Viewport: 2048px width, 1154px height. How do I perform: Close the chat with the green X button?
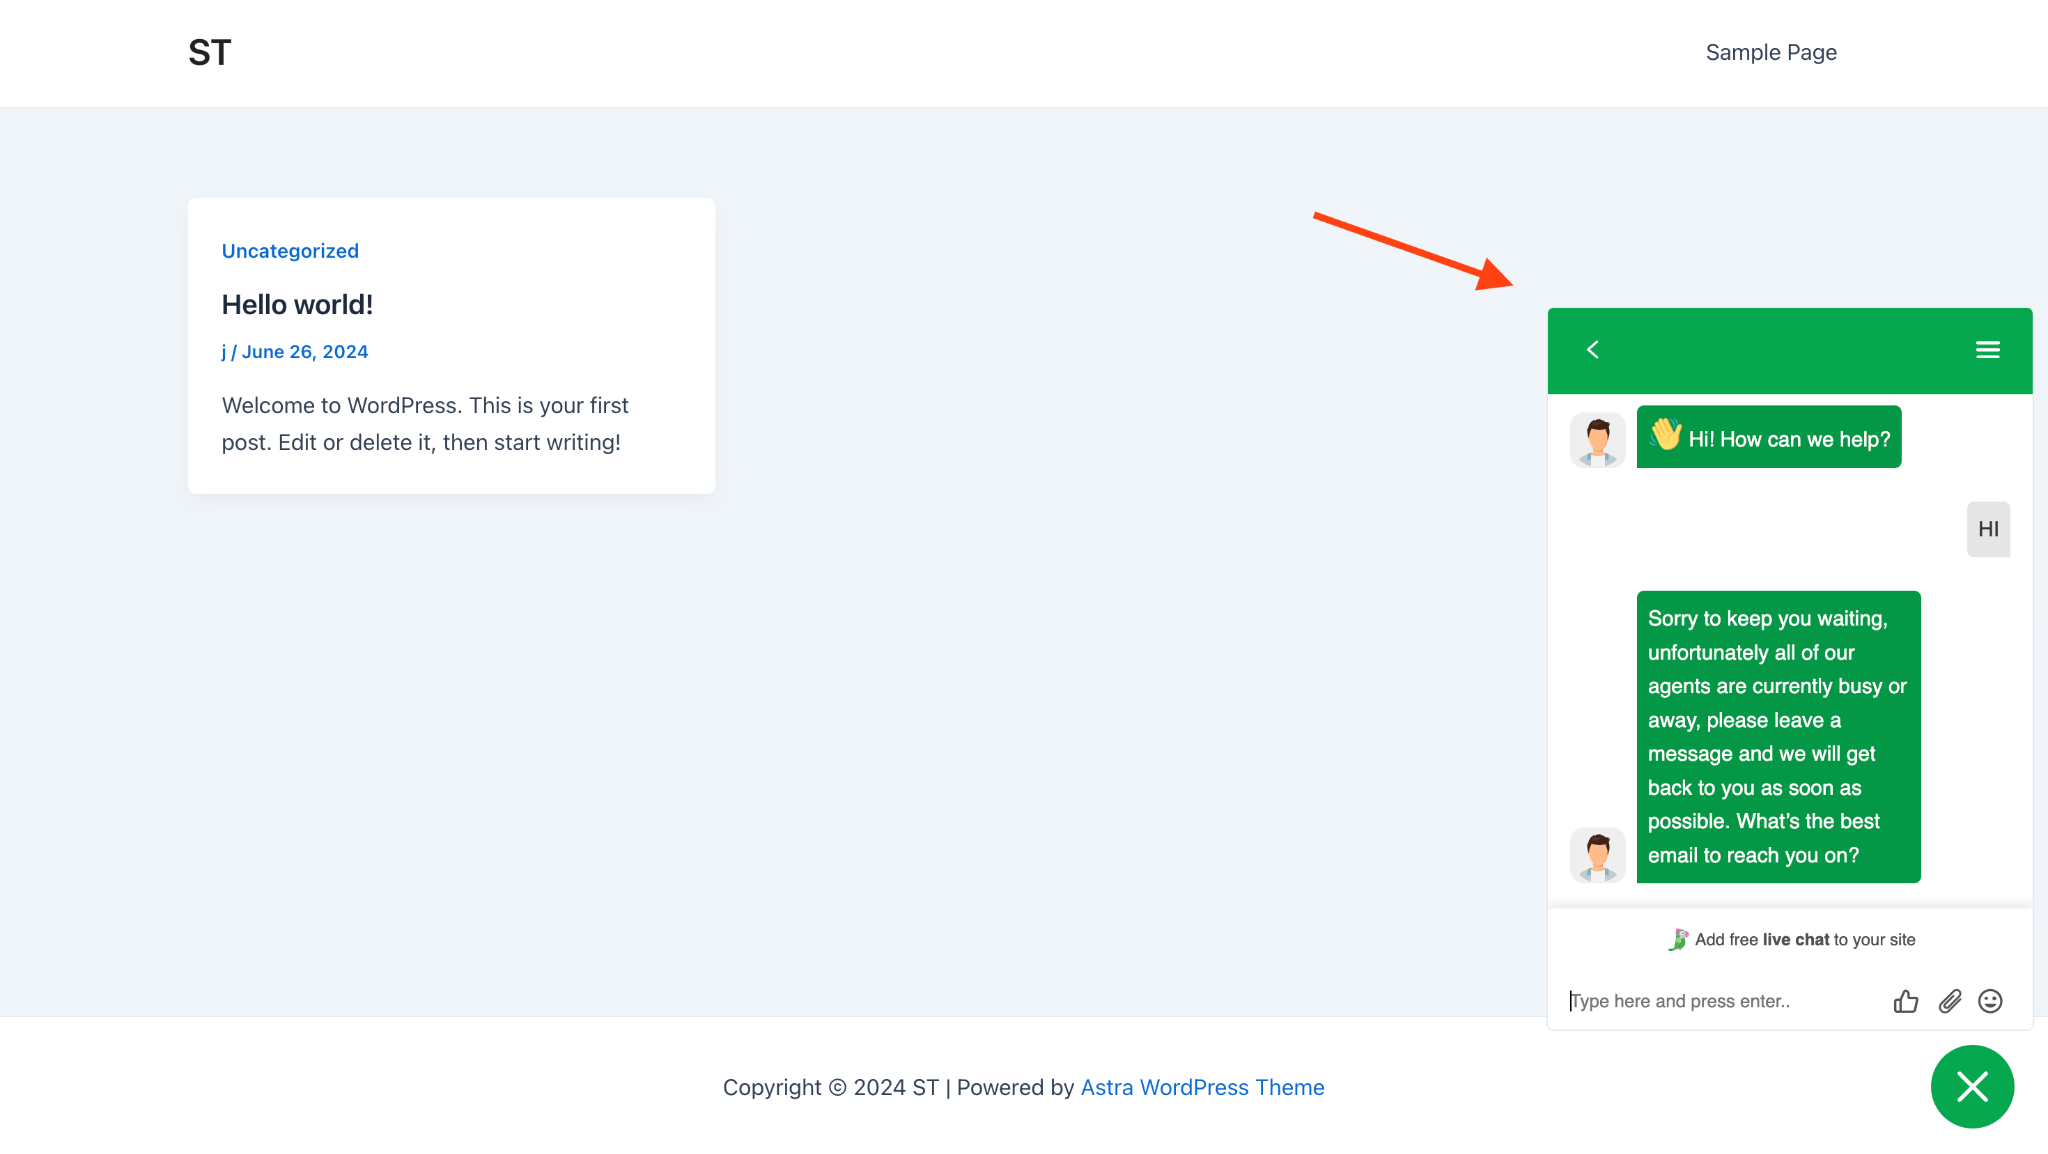1972,1086
